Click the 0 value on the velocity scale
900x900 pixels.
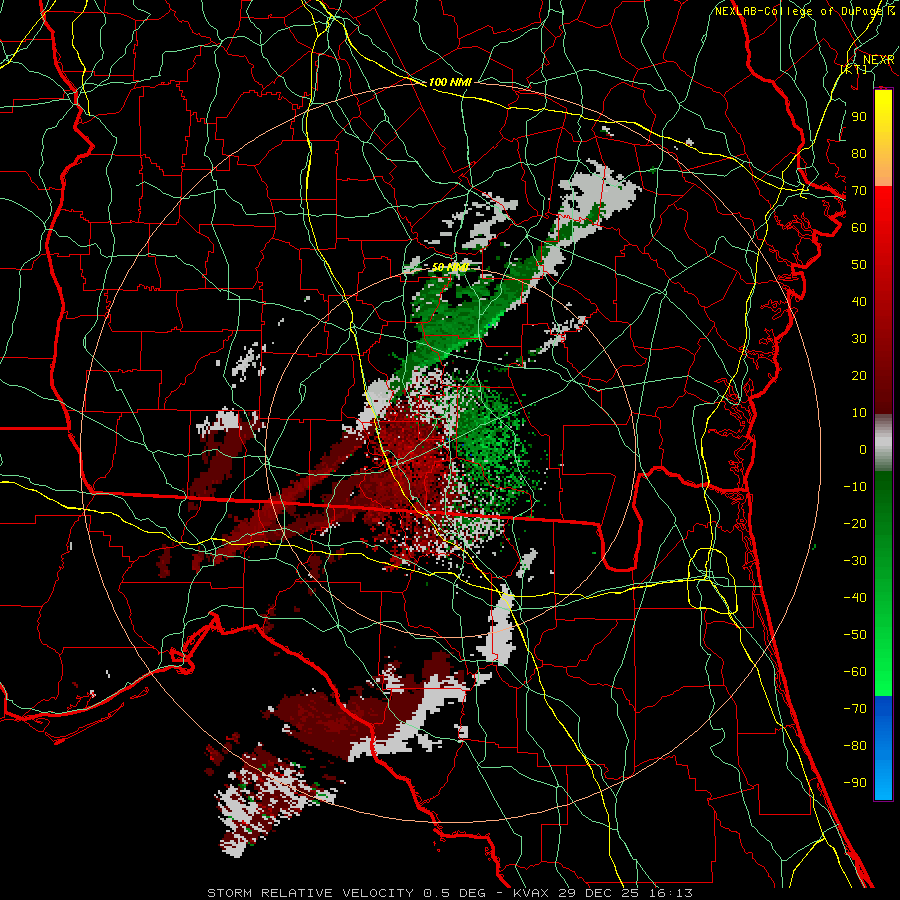[x=863, y=449]
